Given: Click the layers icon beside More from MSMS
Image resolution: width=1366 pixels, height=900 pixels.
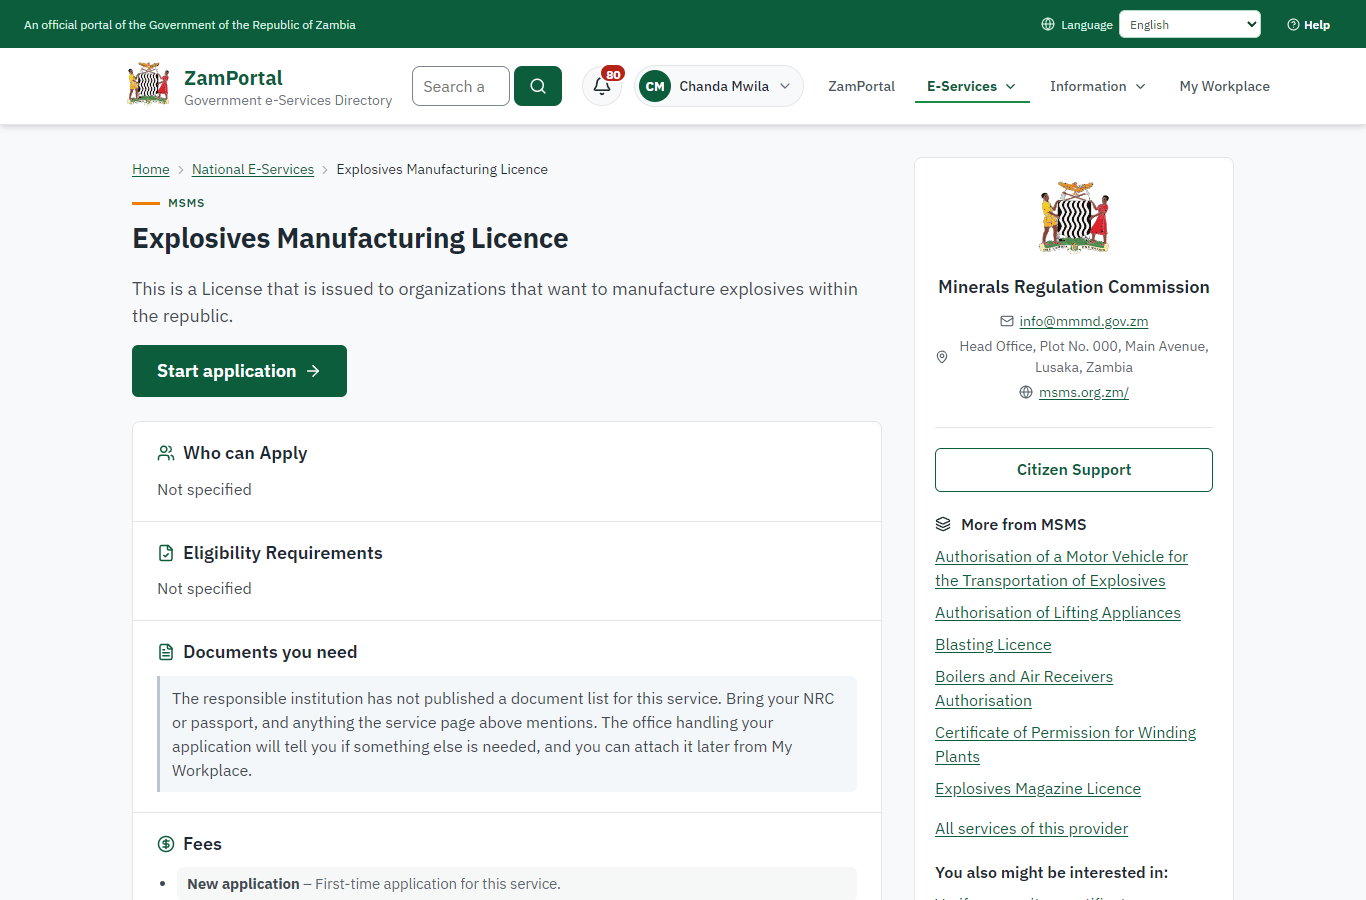Looking at the screenshot, I should pos(943,524).
